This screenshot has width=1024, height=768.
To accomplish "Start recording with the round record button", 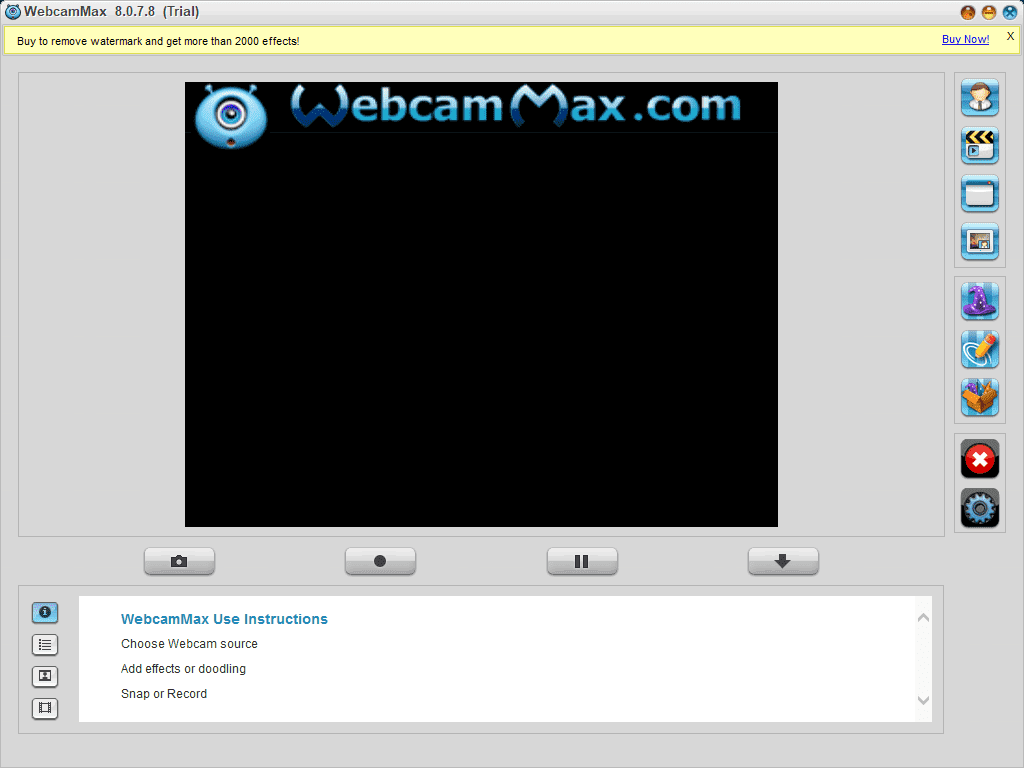I will pos(380,561).
